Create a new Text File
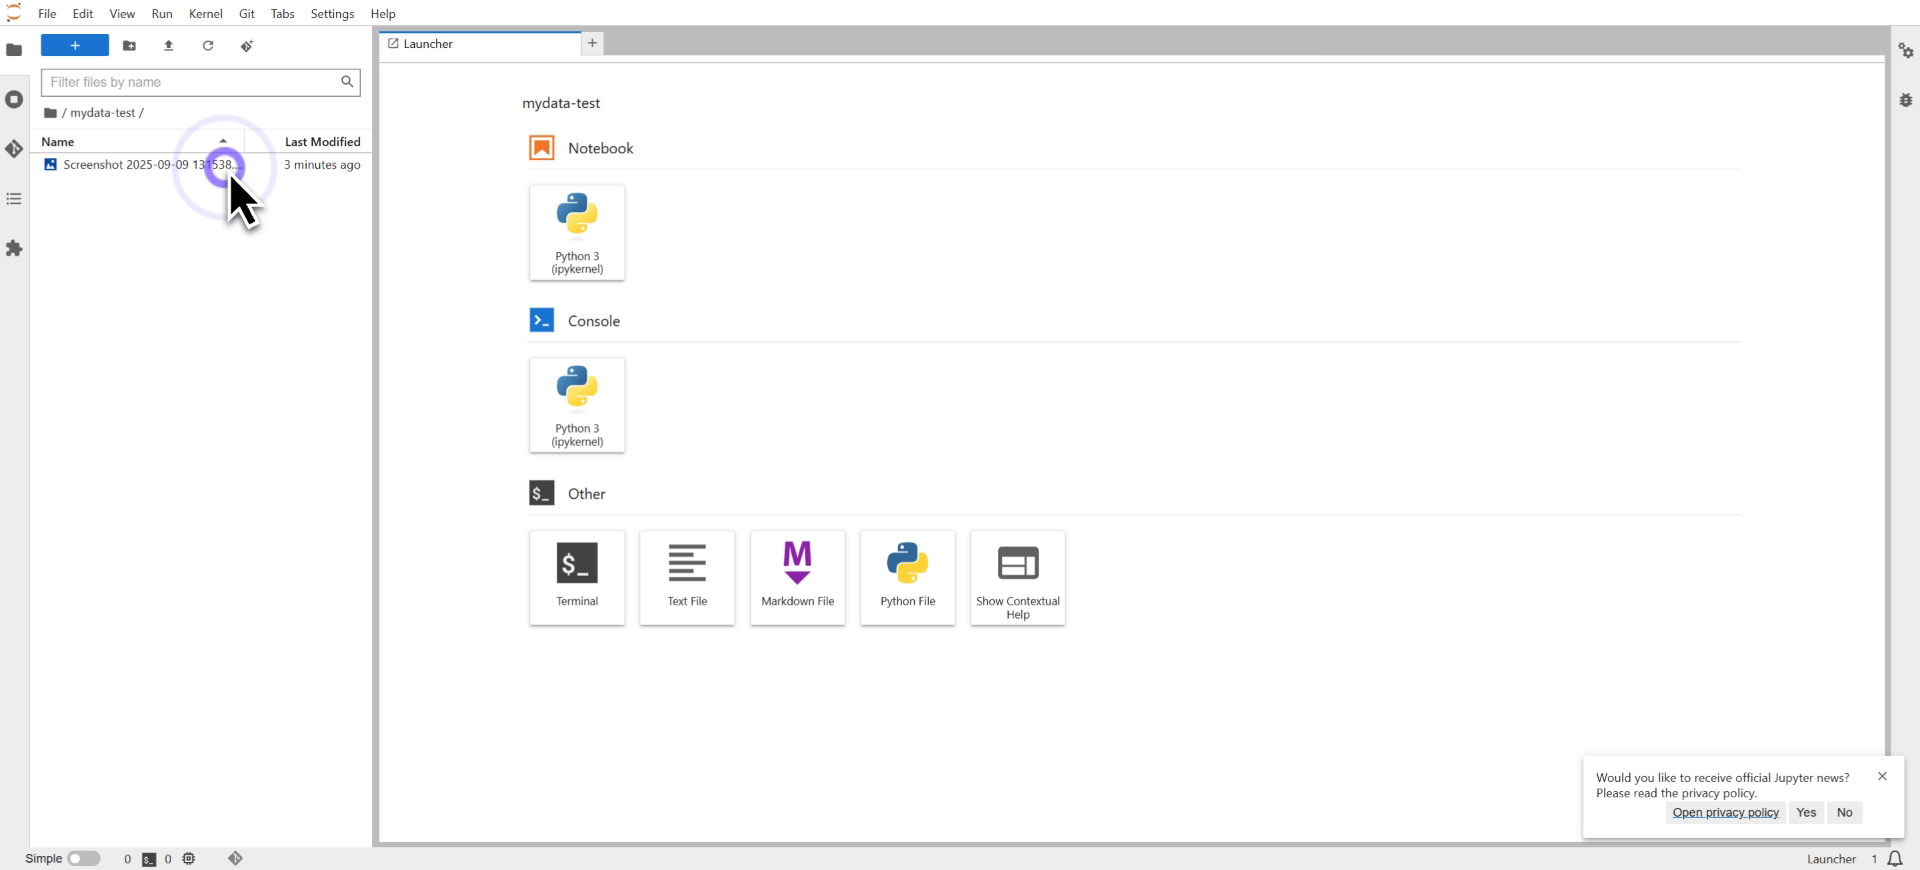This screenshot has height=870, width=1920. tap(687, 578)
